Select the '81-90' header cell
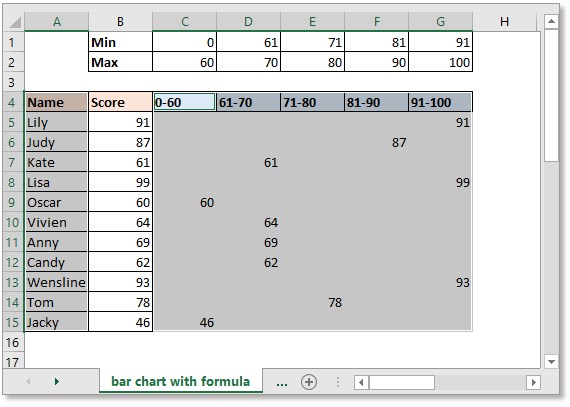 click(x=377, y=102)
